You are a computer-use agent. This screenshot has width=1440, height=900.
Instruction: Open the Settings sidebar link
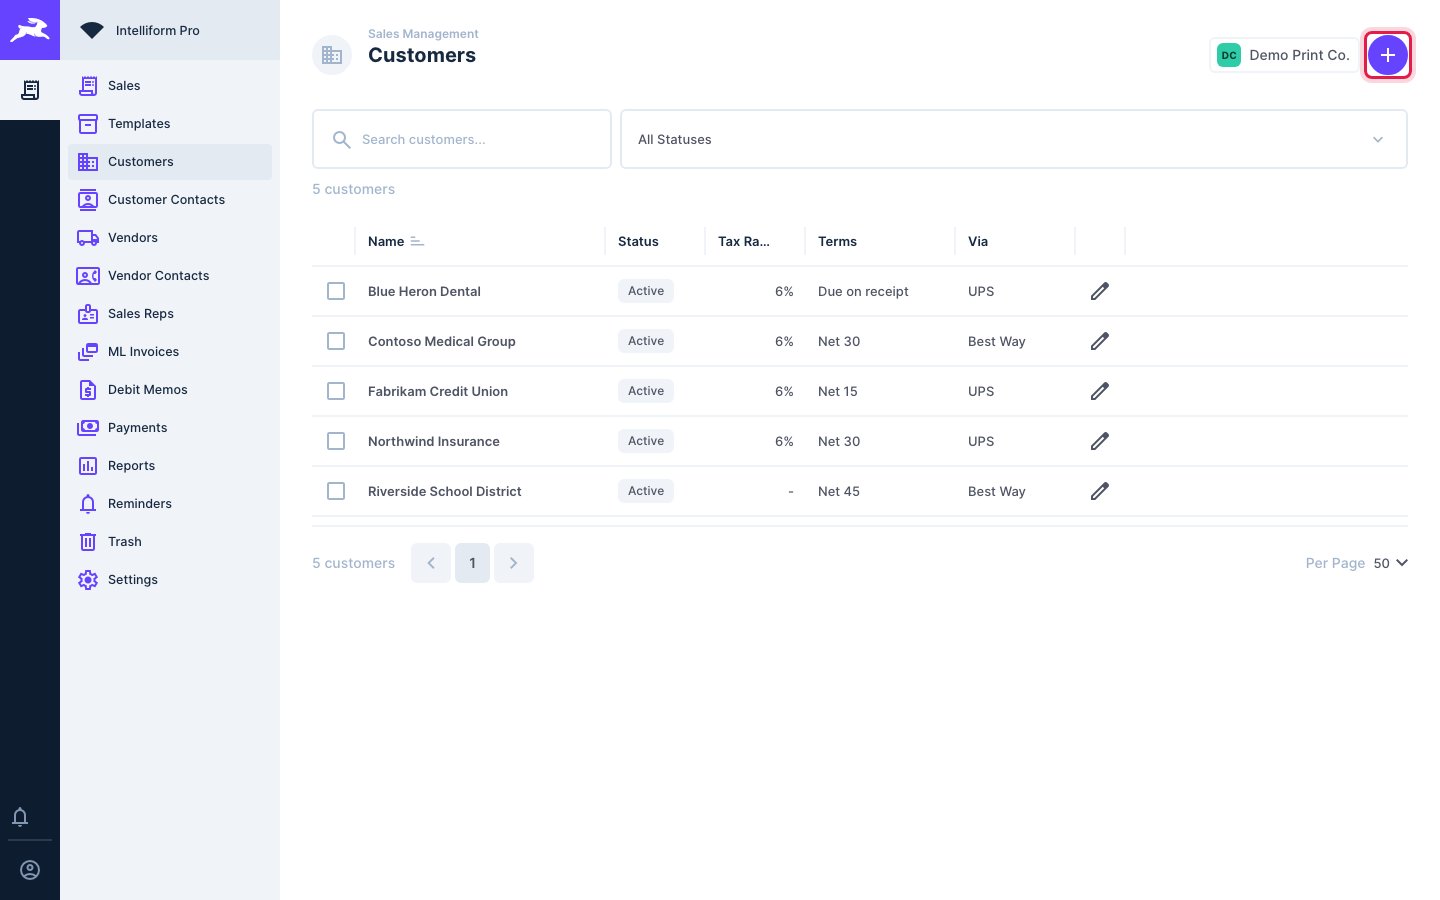click(x=170, y=580)
